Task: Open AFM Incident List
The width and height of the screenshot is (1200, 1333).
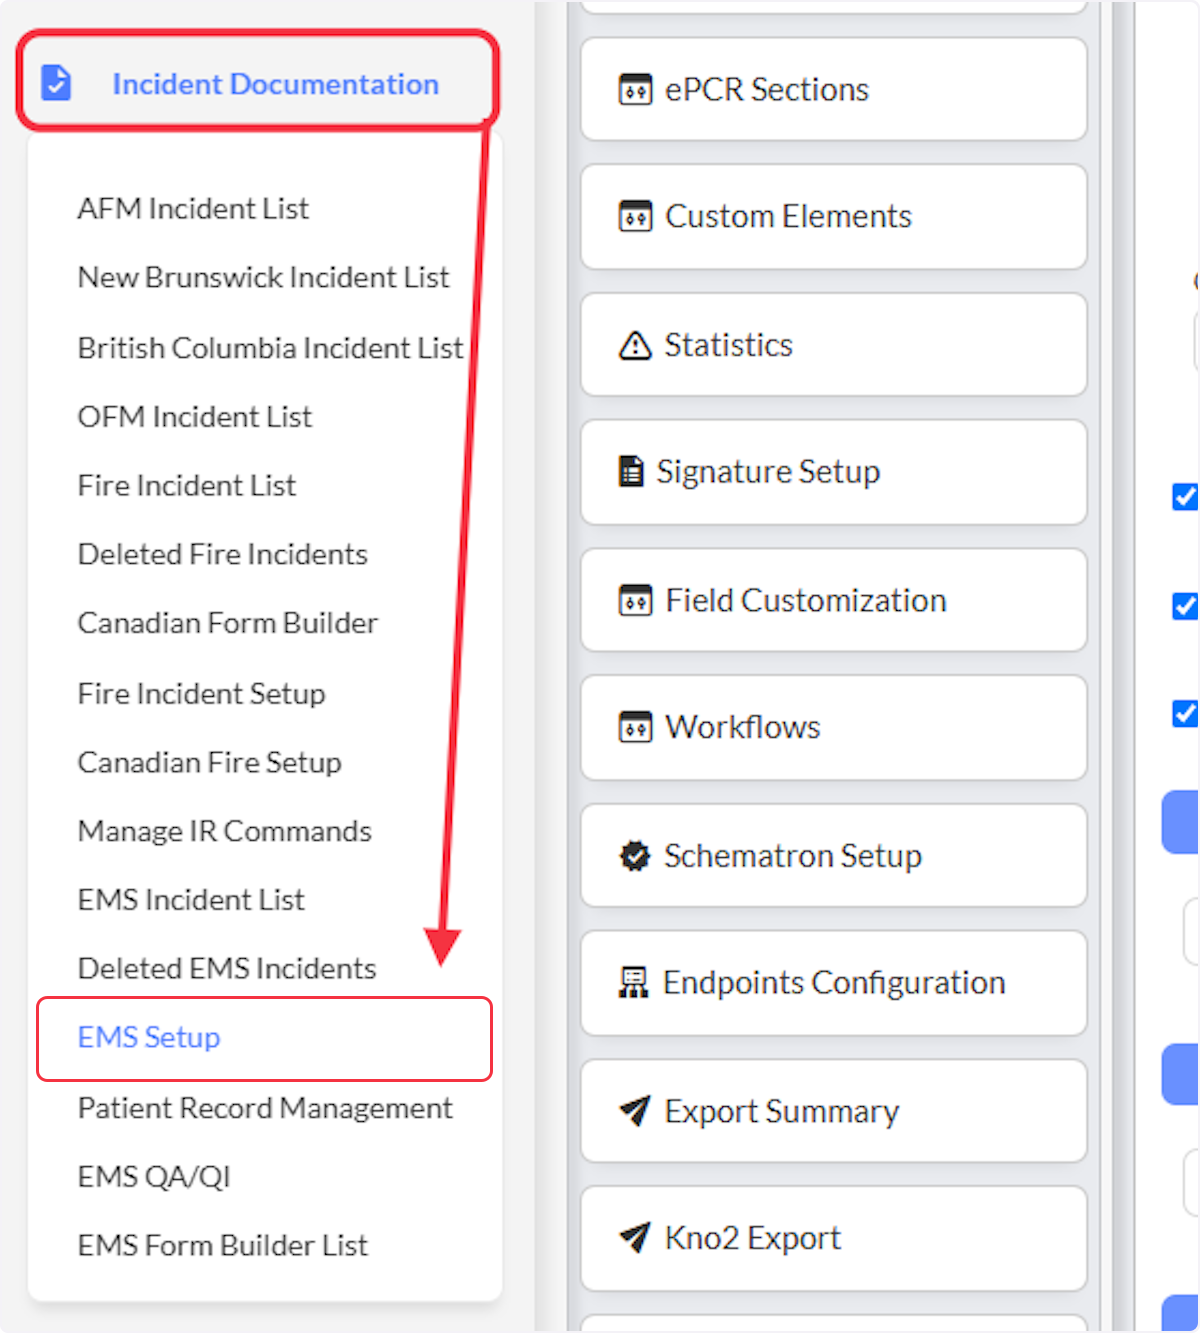Action: (193, 208)
